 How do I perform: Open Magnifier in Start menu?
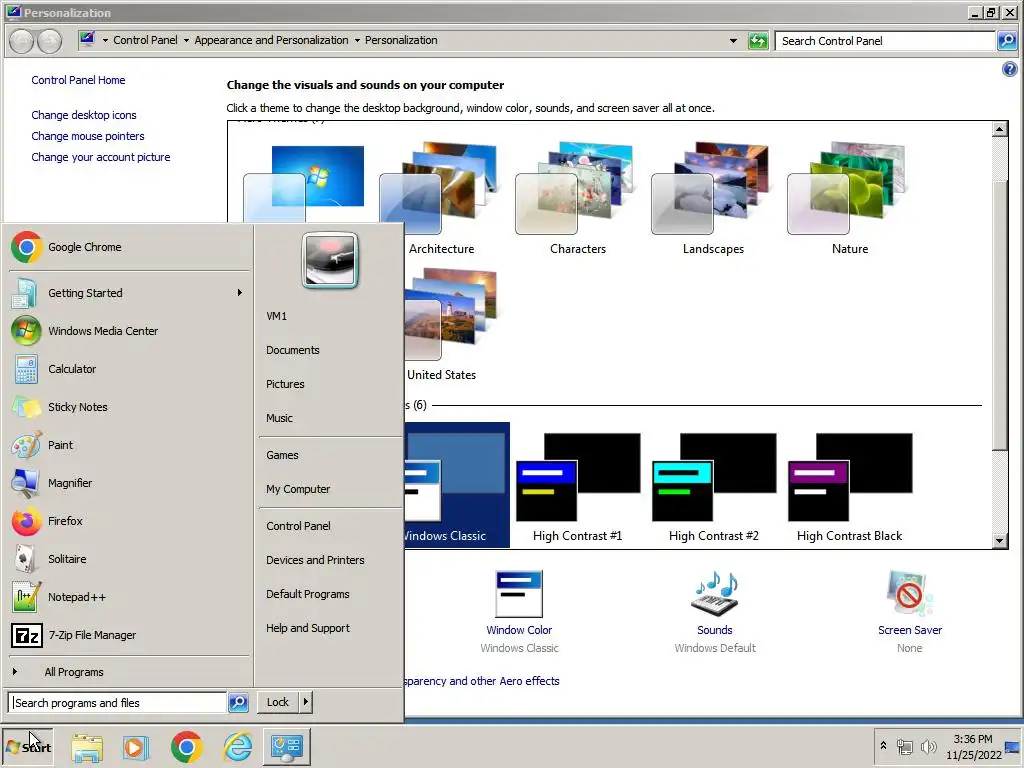(129, 483)
